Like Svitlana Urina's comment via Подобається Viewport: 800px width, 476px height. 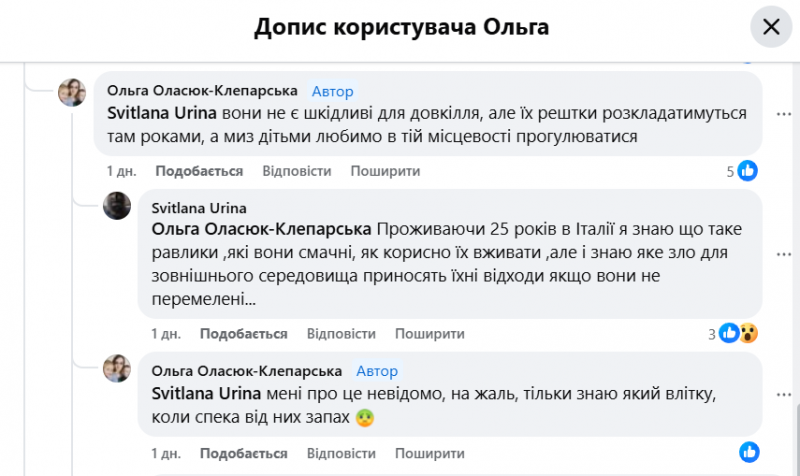[x=243, y=333]
